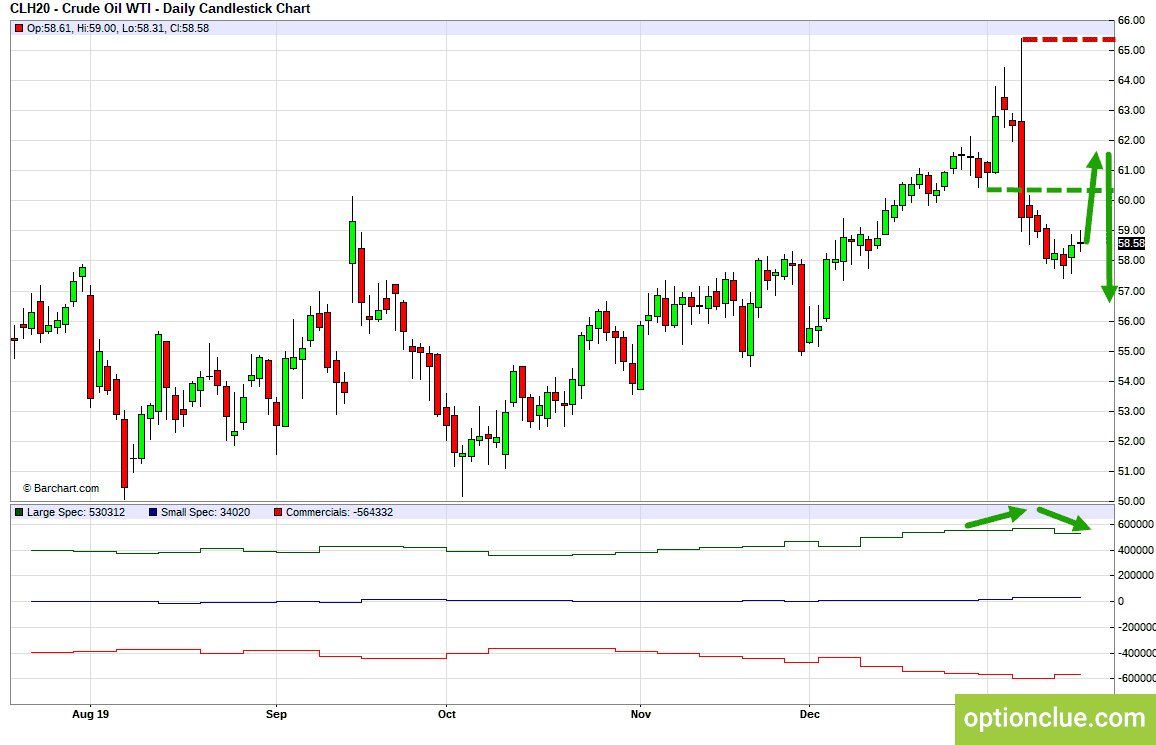Click the Oct date axis label

point(447,714)
